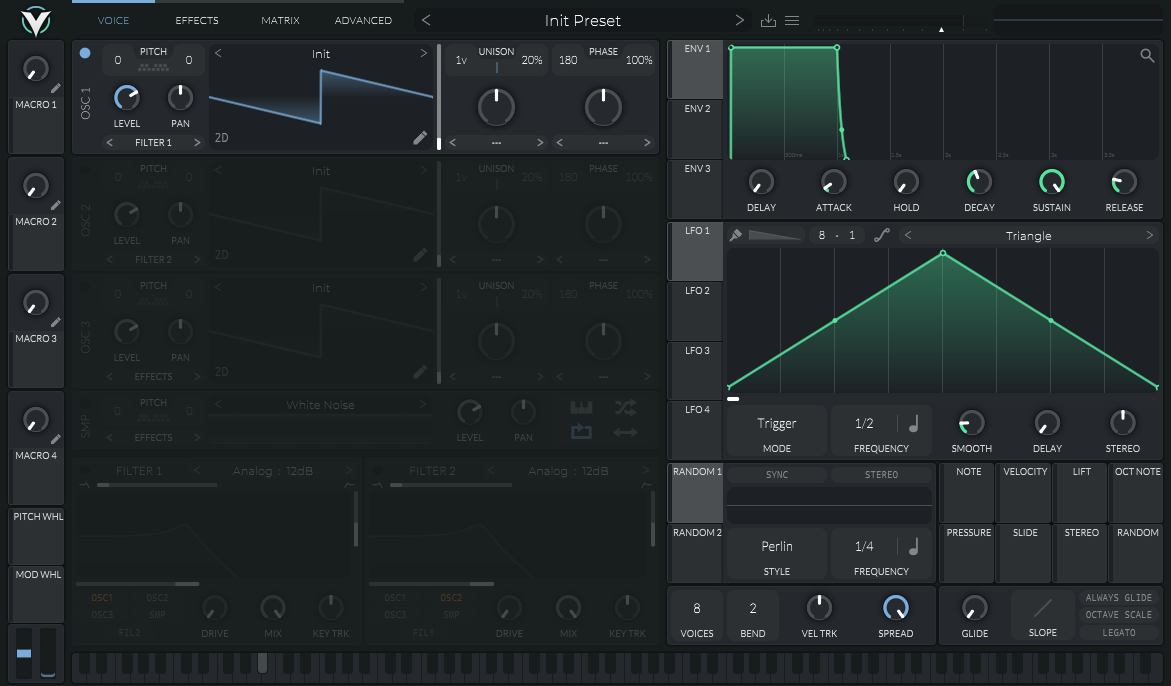Image resolution: width=1171 pixels, height=686 pixels.
Task: Click the Macro 1 edit pencil icon
Action: (56, 88)
